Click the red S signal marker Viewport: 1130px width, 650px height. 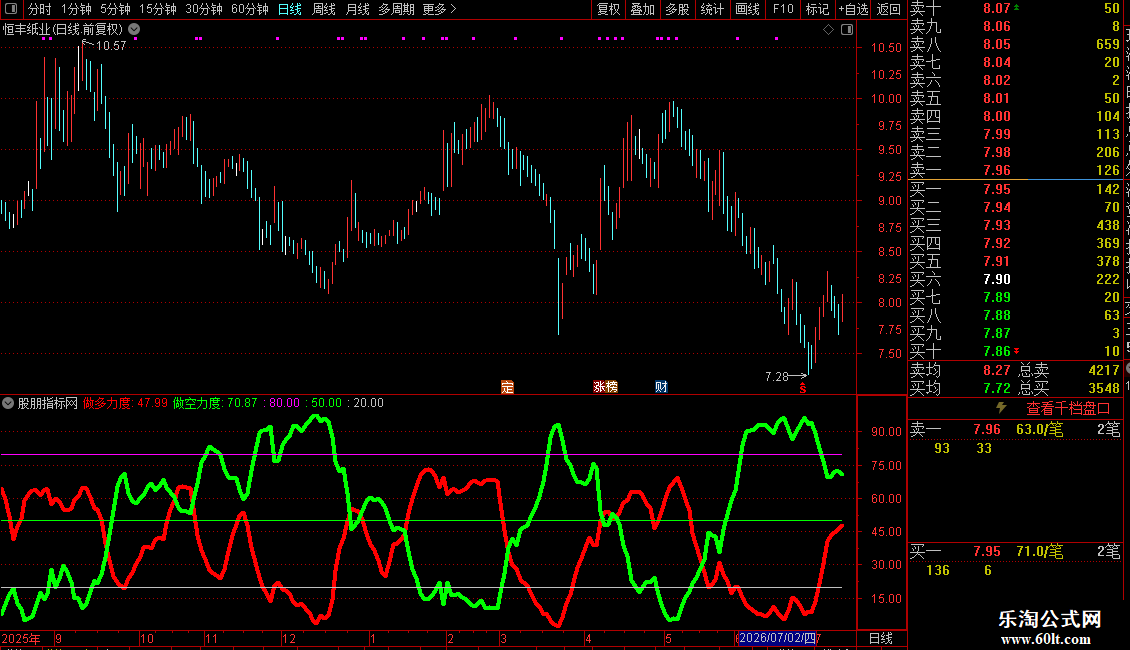click(x=803, y=388)
